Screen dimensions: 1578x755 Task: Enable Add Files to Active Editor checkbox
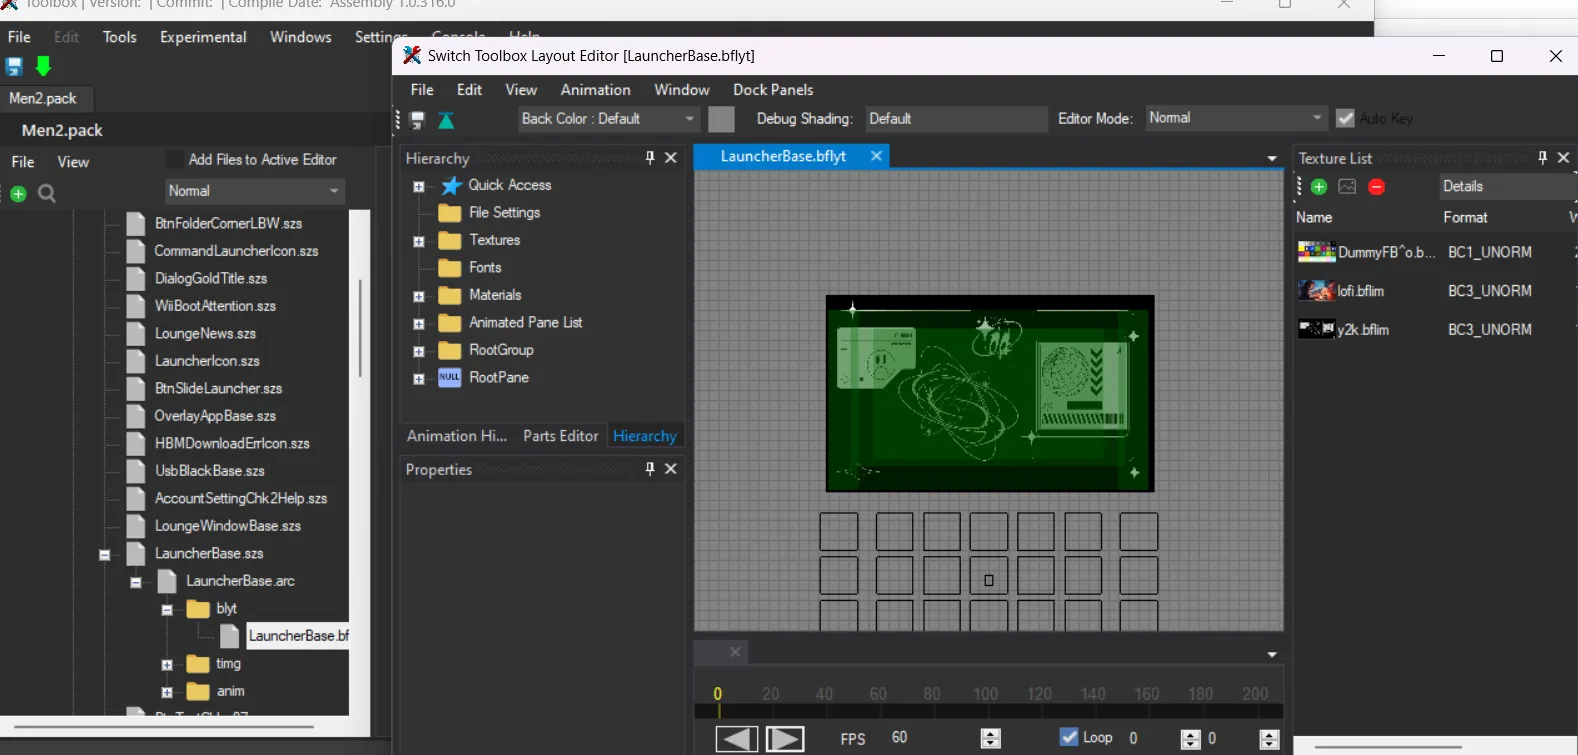click(176, 160)
